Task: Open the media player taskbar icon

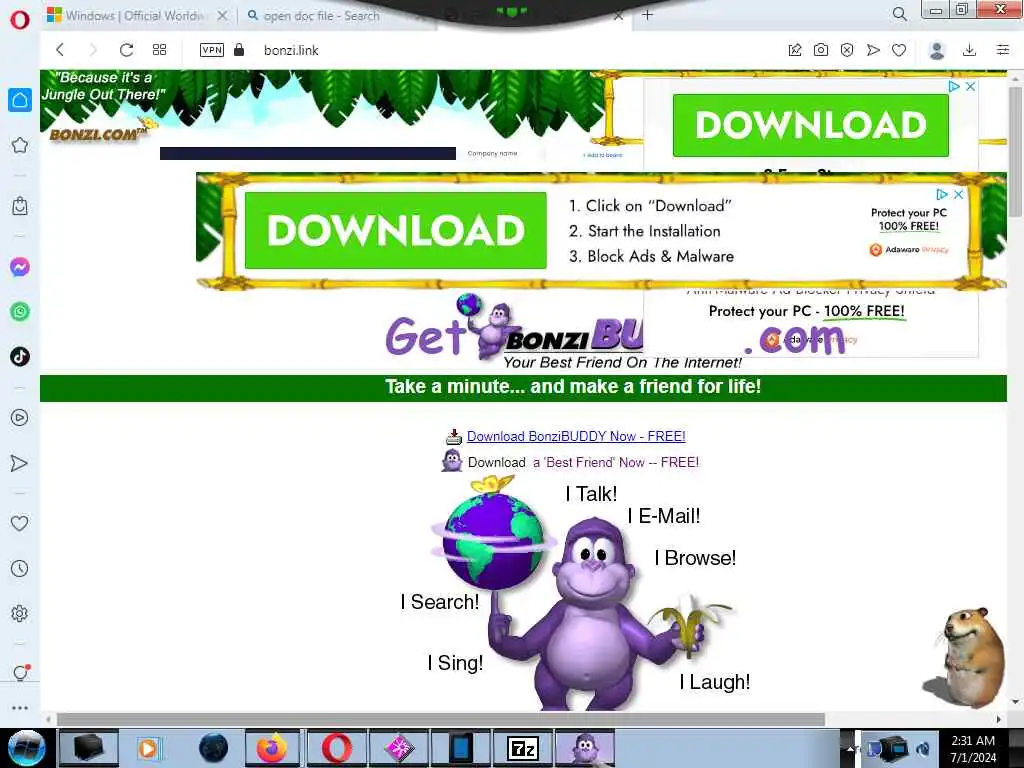Action: [x=149, y=748]
